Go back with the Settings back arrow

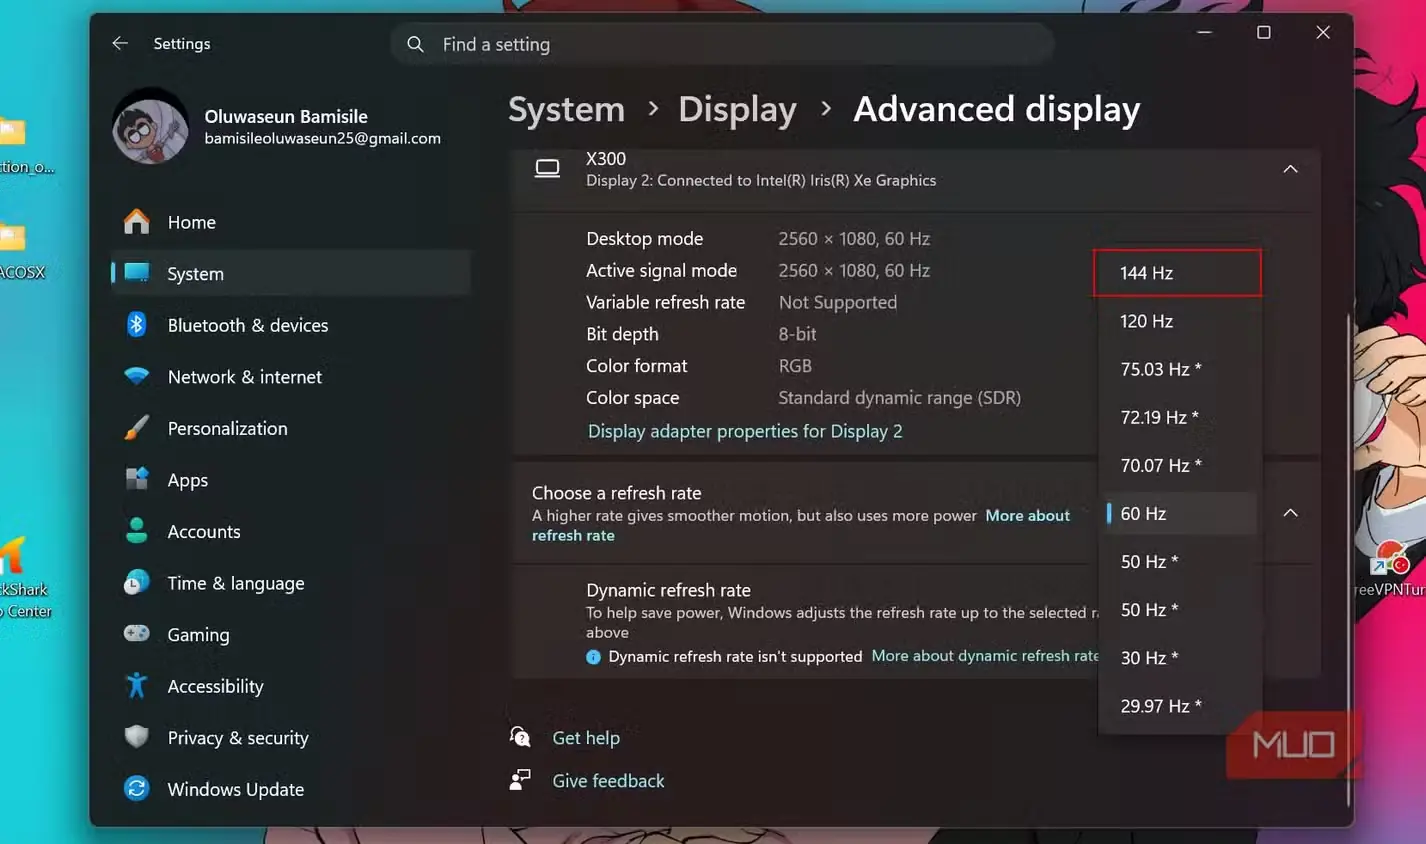(120, 43)
